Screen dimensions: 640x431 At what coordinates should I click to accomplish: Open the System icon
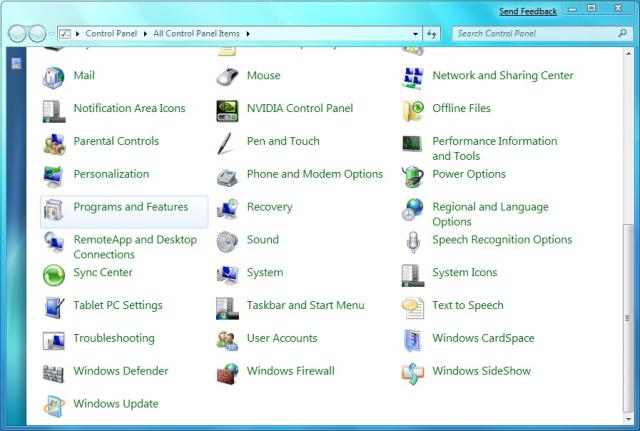(x=227, y=275)
